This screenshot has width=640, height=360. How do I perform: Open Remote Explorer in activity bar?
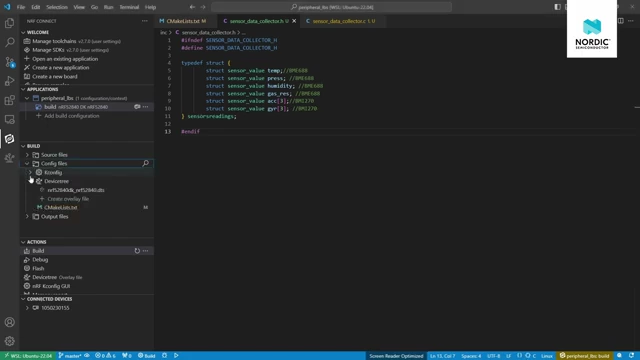pyautogui.click(x=9, y=119)
